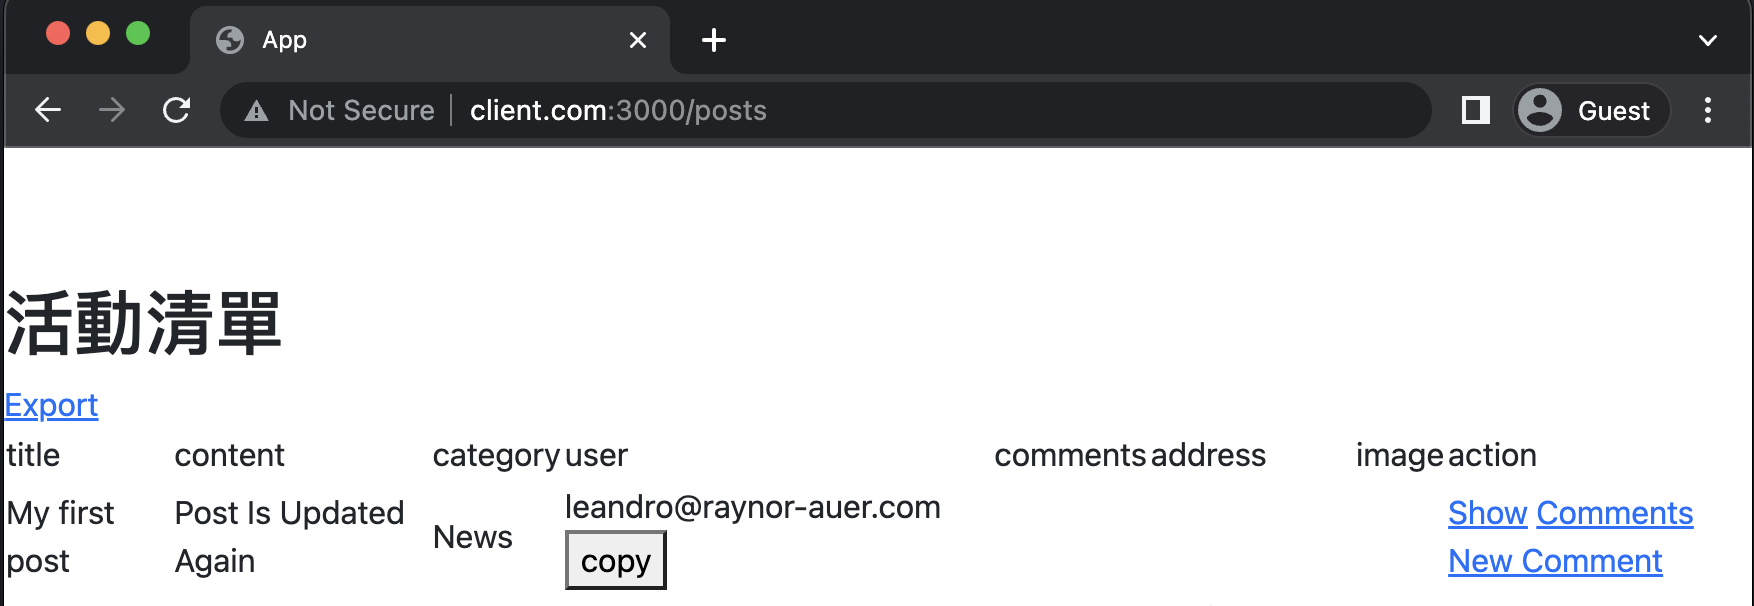This screenshot has height=606, width=1754.
Task: Click the 活動清單 page heading
Action: (x=144, y=324)
